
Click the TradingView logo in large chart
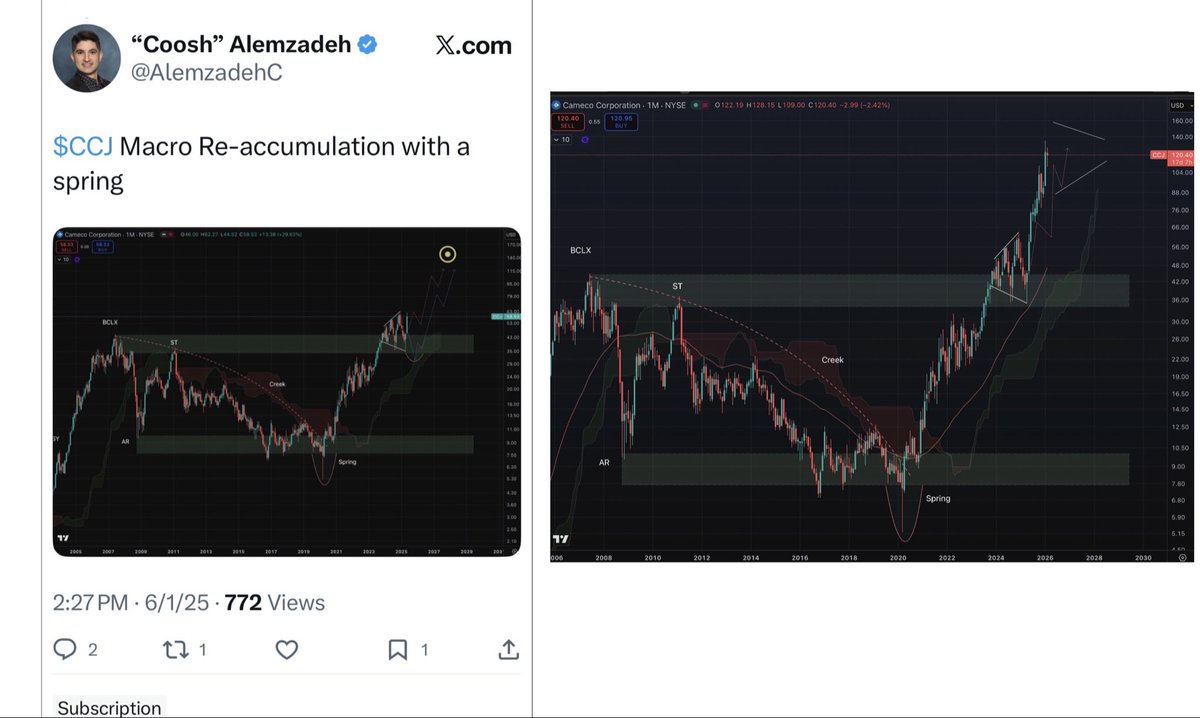pyautogui.click(x=560, y=540)
